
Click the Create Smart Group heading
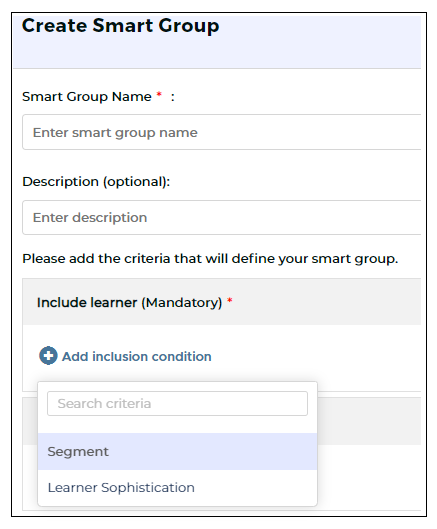[120, 26]
